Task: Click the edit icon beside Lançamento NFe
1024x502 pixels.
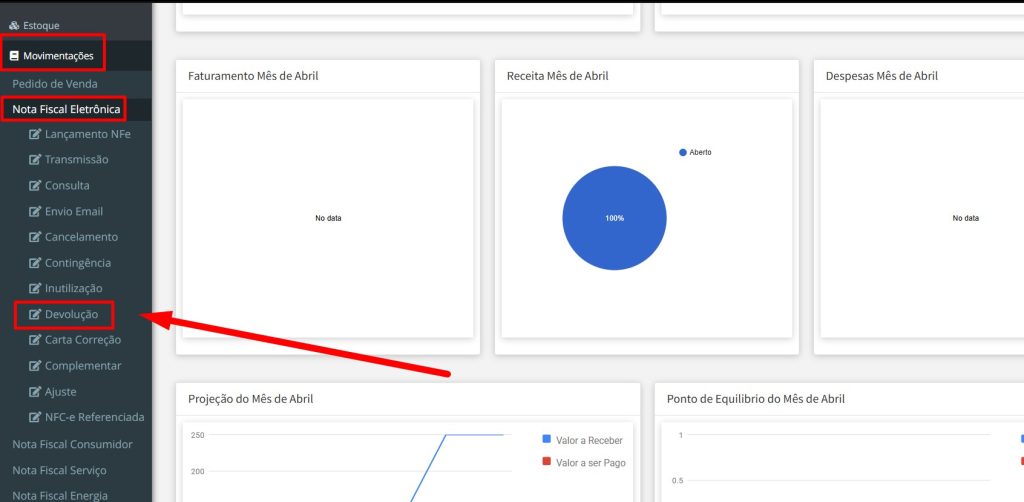Action: click(35, 134)
